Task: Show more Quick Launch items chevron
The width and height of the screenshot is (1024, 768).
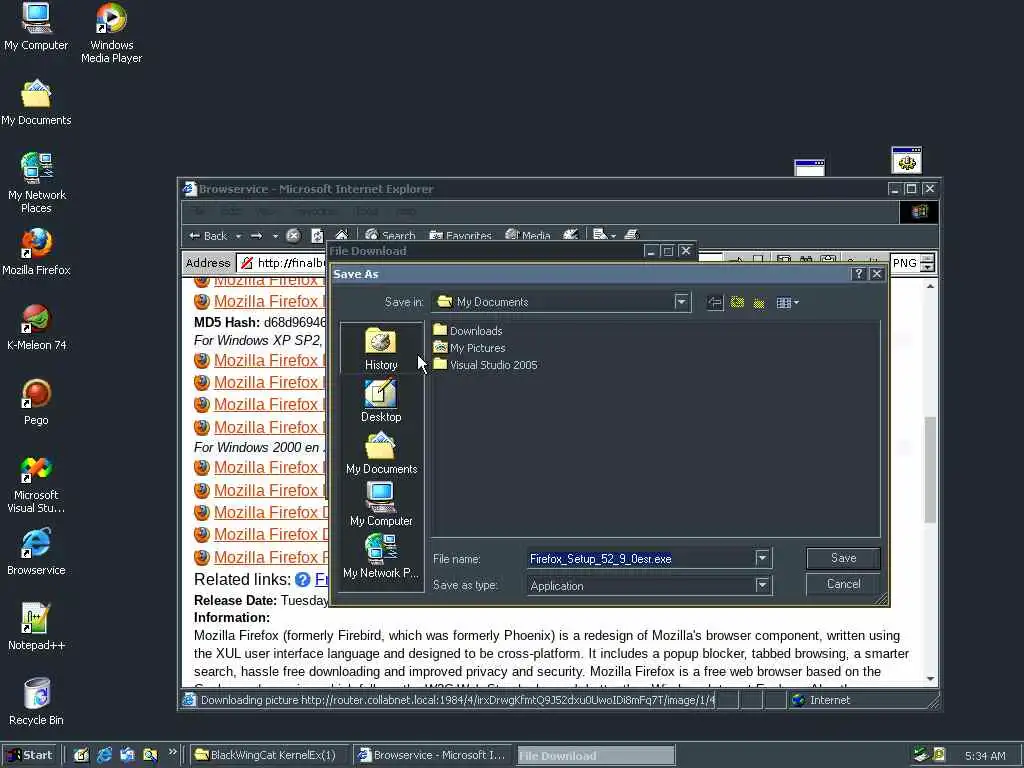Action: (172, 752)
